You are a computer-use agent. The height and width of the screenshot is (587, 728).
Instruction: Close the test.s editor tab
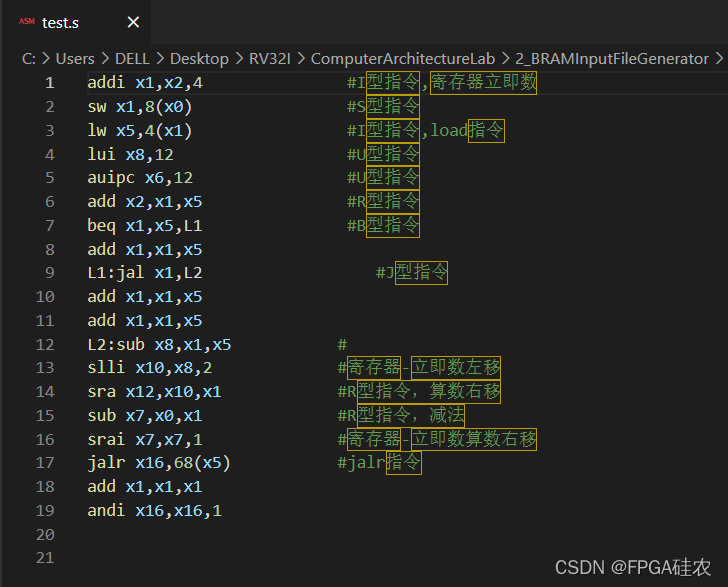(x=133, y=22)
